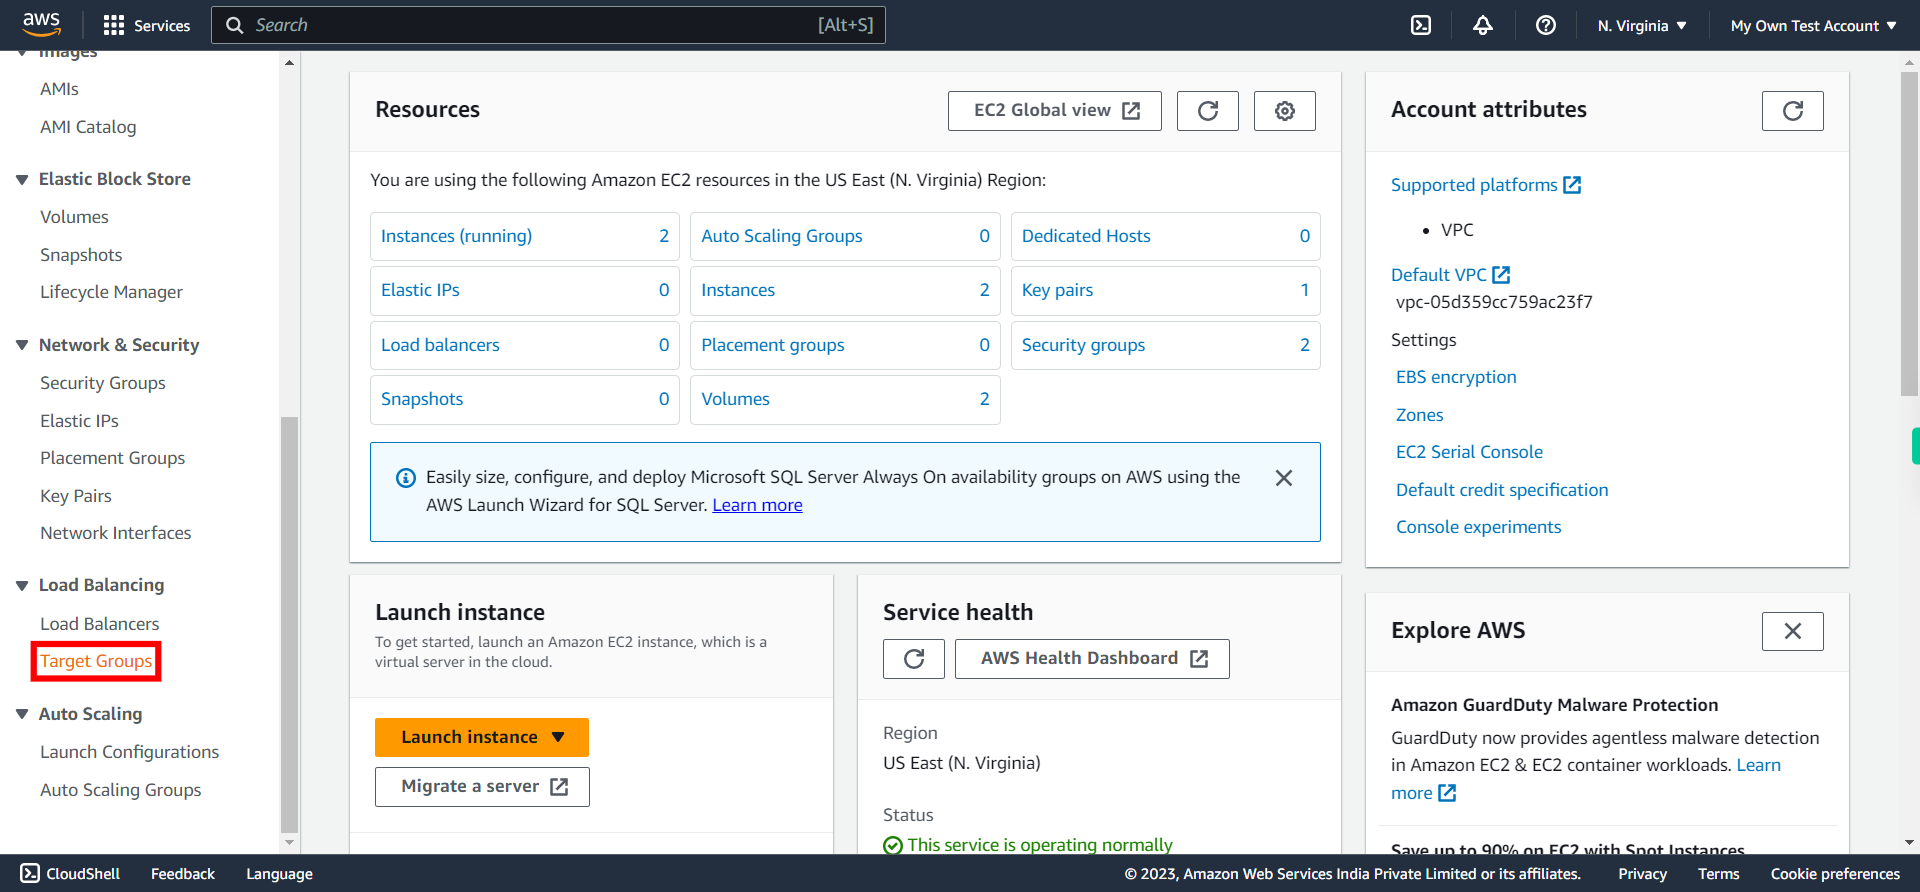Open Placement Groups in the sidebar
This screenshot has width=1920, height=892.
[x=112, y=458]
